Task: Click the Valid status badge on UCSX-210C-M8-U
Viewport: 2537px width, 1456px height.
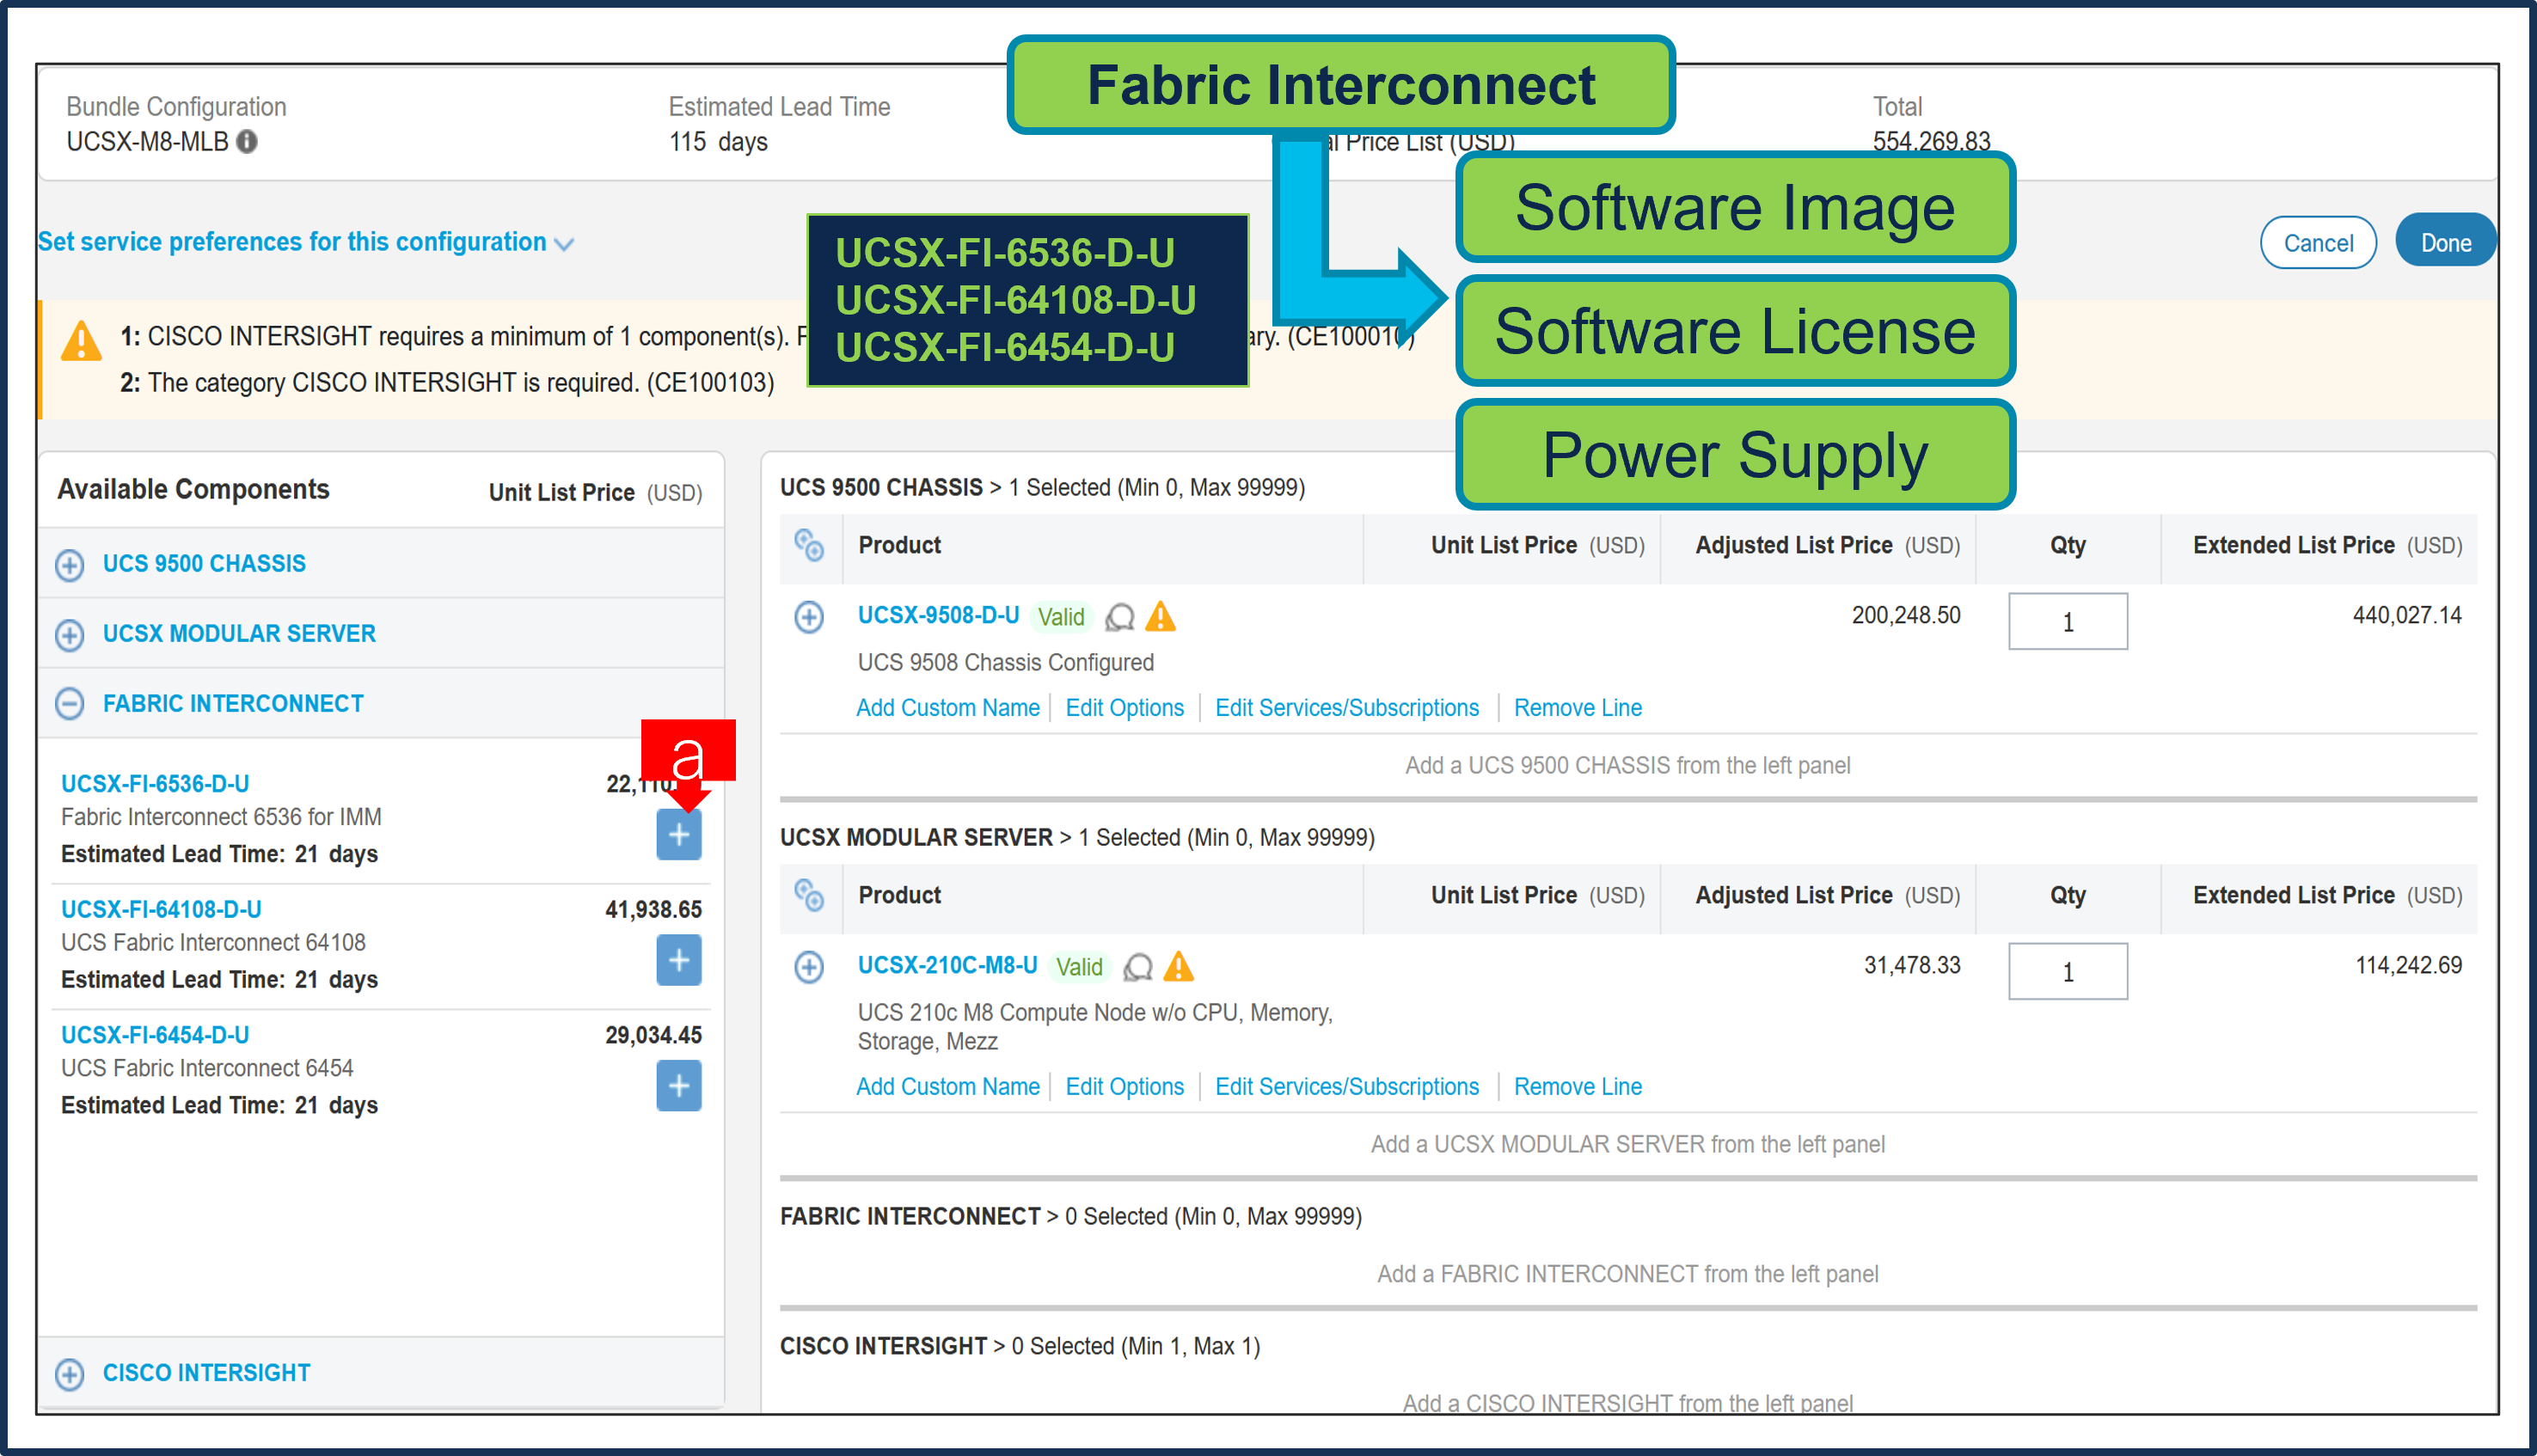Action: coord(1079,967)
